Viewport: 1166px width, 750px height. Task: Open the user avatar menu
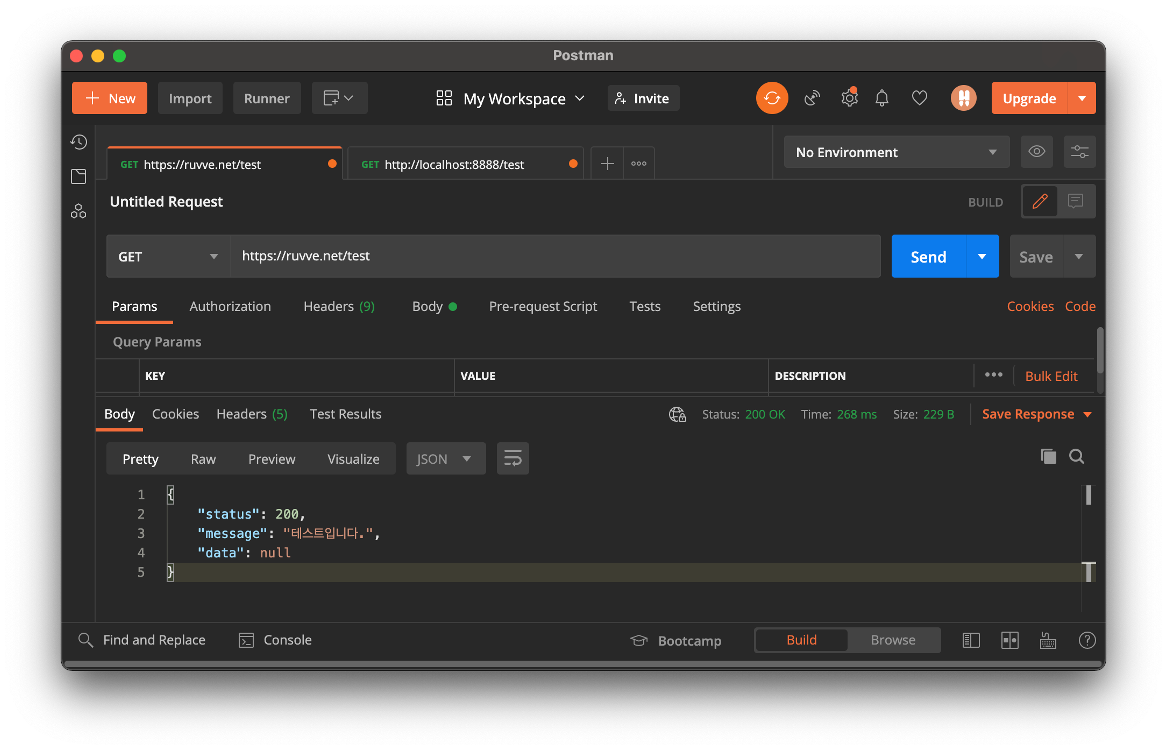(x=964, y=98)
